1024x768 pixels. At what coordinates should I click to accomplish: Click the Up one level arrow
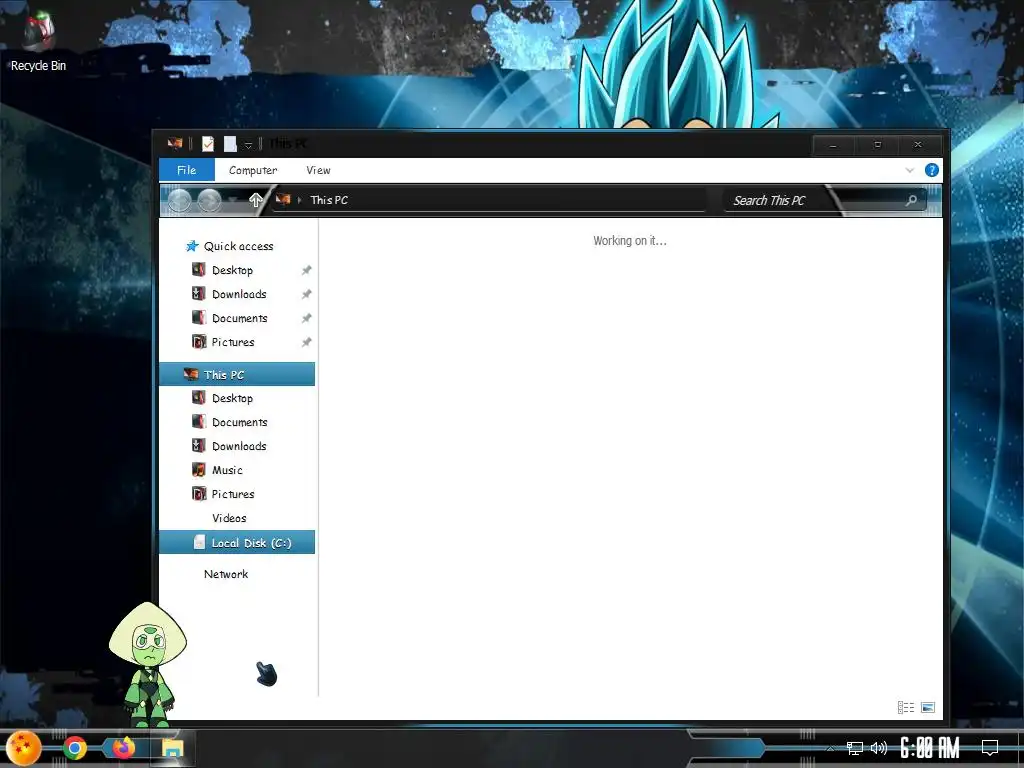coord(255,200)
